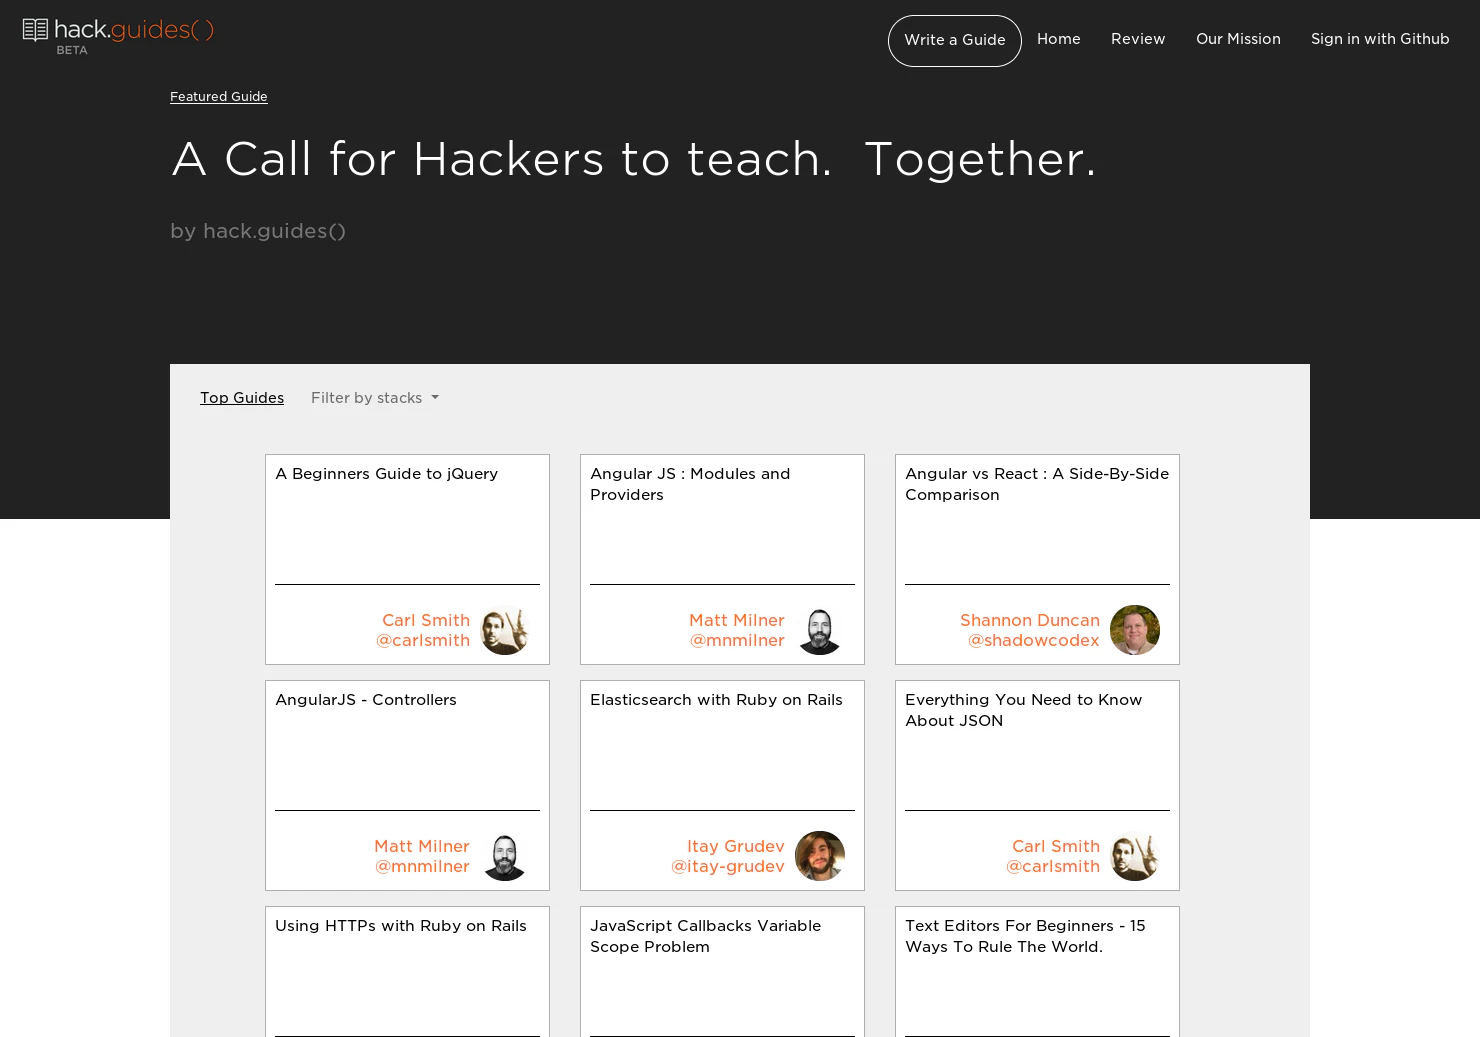The width and height of the screenshot is (1480, 1037).
Task: Click @mnmilner handle on Controllers card
Action: 422,867
